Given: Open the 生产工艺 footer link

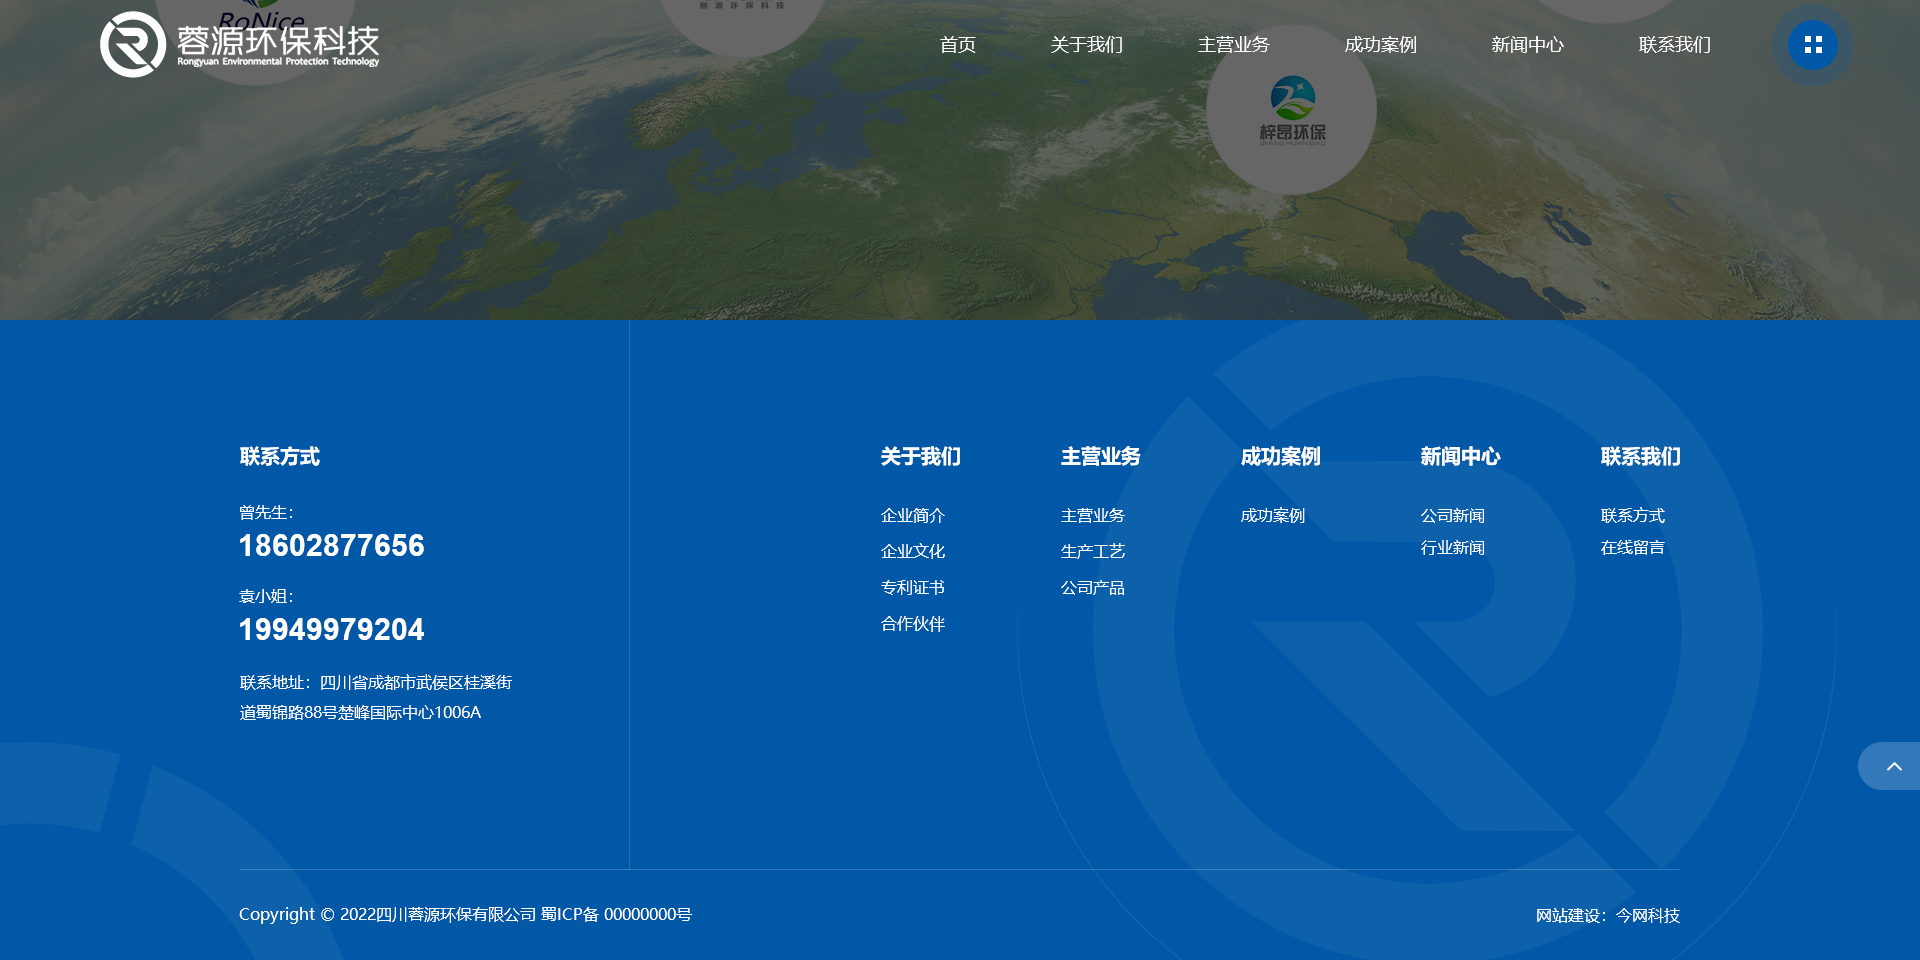Looking at the screenshot, I should [1092, 552].
